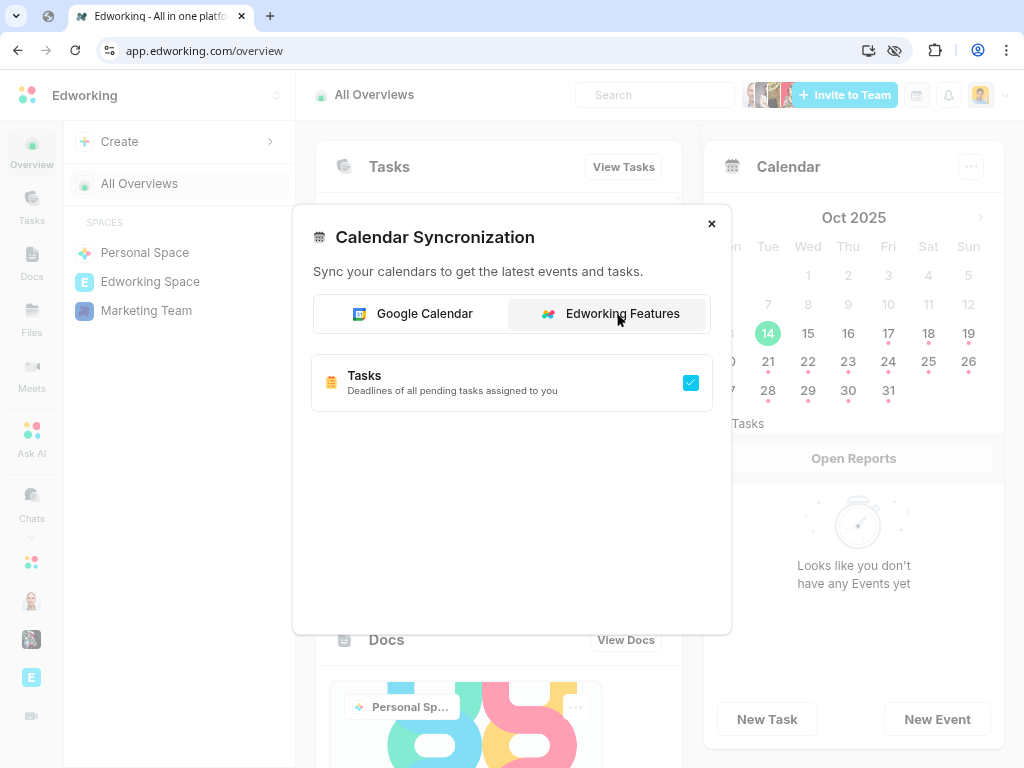Switch to the Google Calendar tab
Viewport: 1024px width, 768px height.
[412, 314]
